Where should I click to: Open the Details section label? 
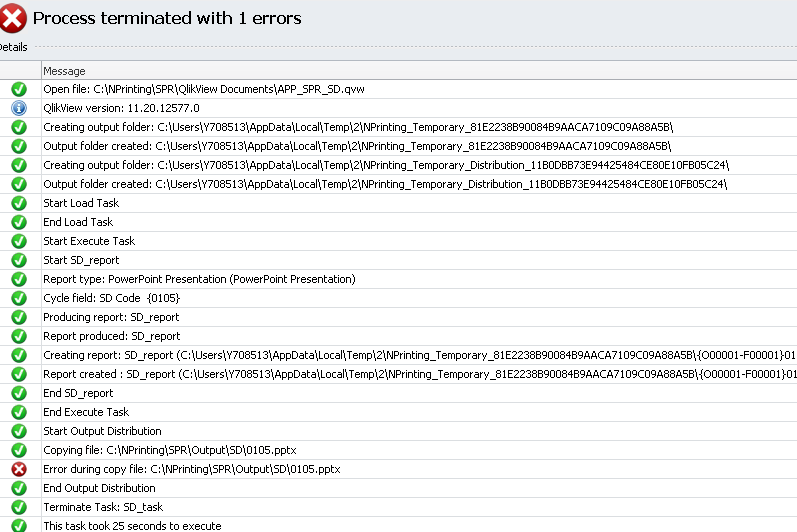click(x=14, y=47)
